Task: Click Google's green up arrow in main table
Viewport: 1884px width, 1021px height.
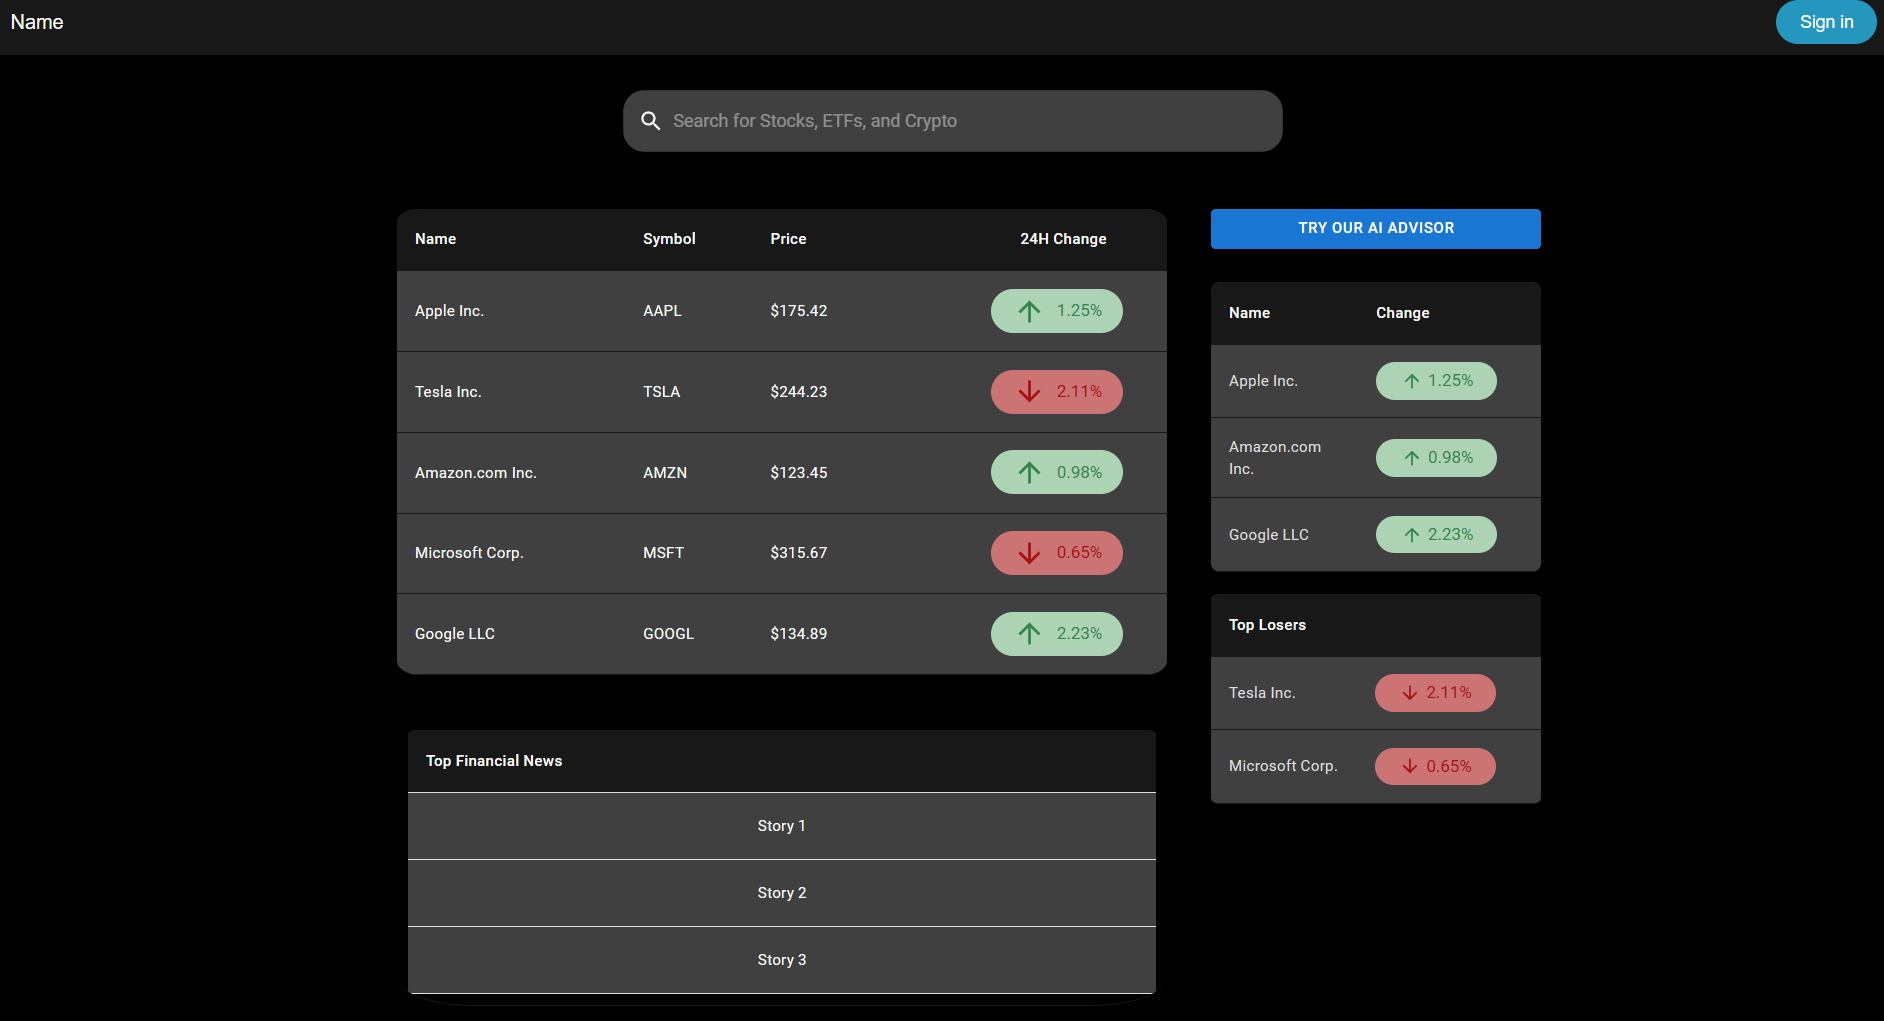Action: (x=1029, y=634)
